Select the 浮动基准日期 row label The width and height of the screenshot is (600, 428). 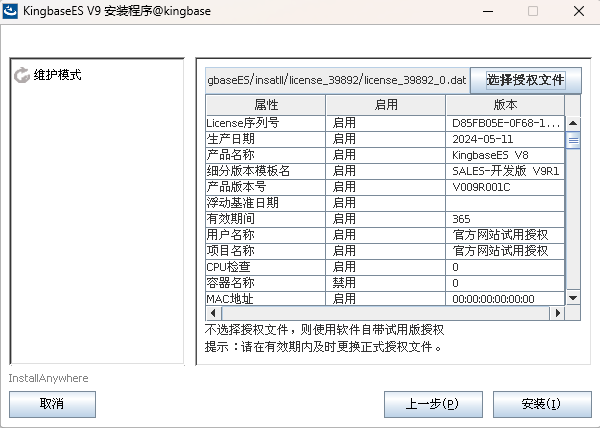pyautogui.click(x=242, y=203)
